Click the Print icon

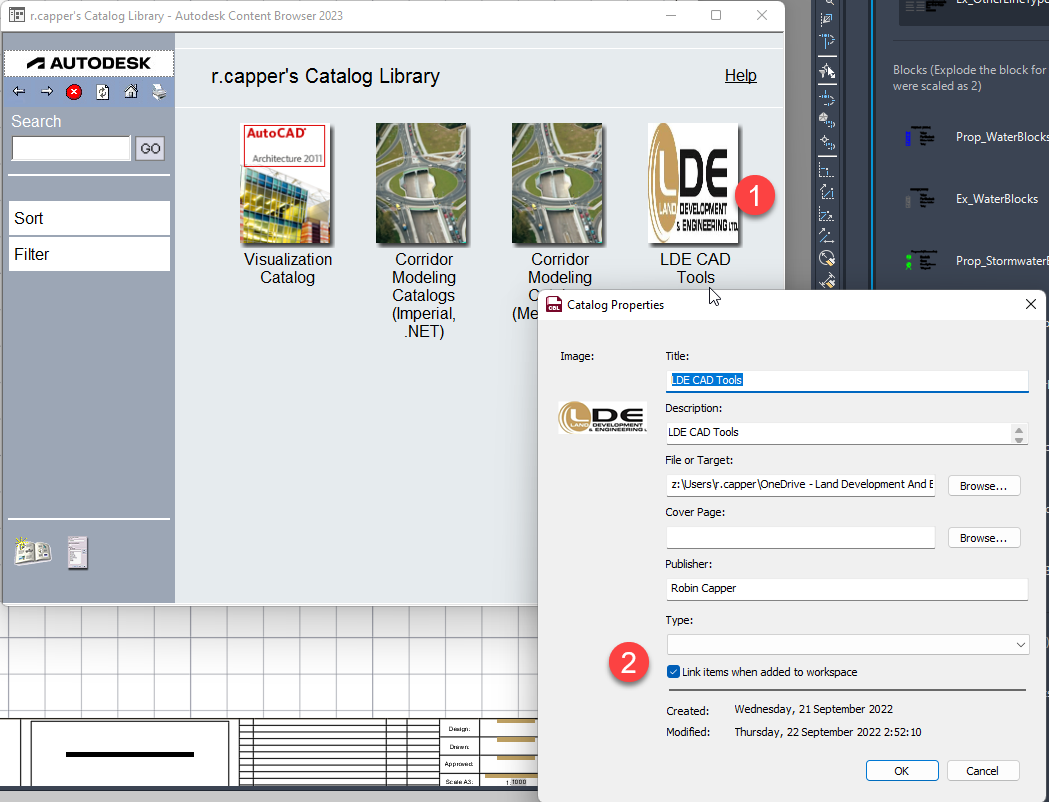(x=159, y=92)
